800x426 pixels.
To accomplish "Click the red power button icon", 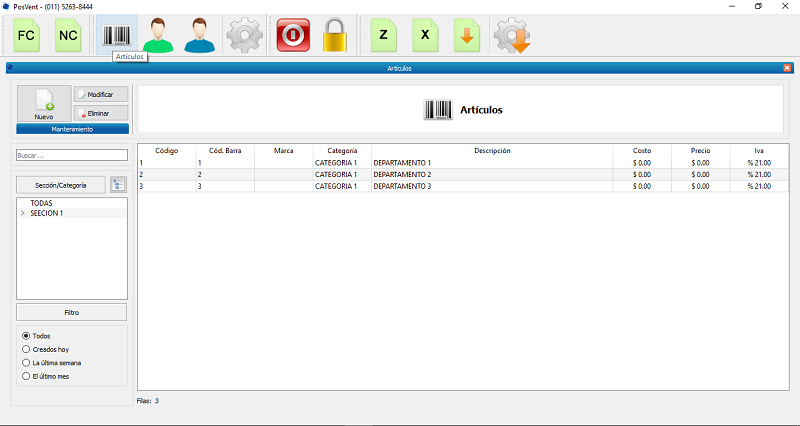I will 293,35.
